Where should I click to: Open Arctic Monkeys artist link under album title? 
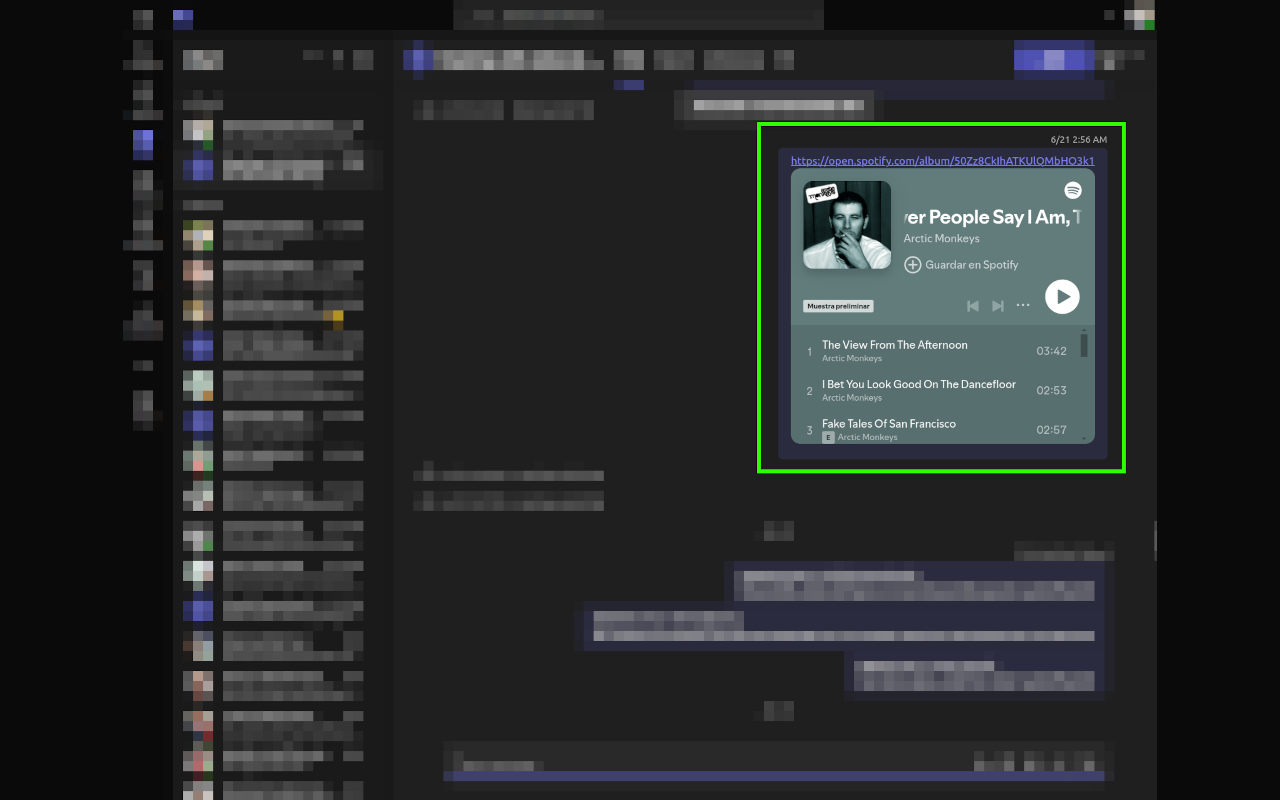click(941, 239)
